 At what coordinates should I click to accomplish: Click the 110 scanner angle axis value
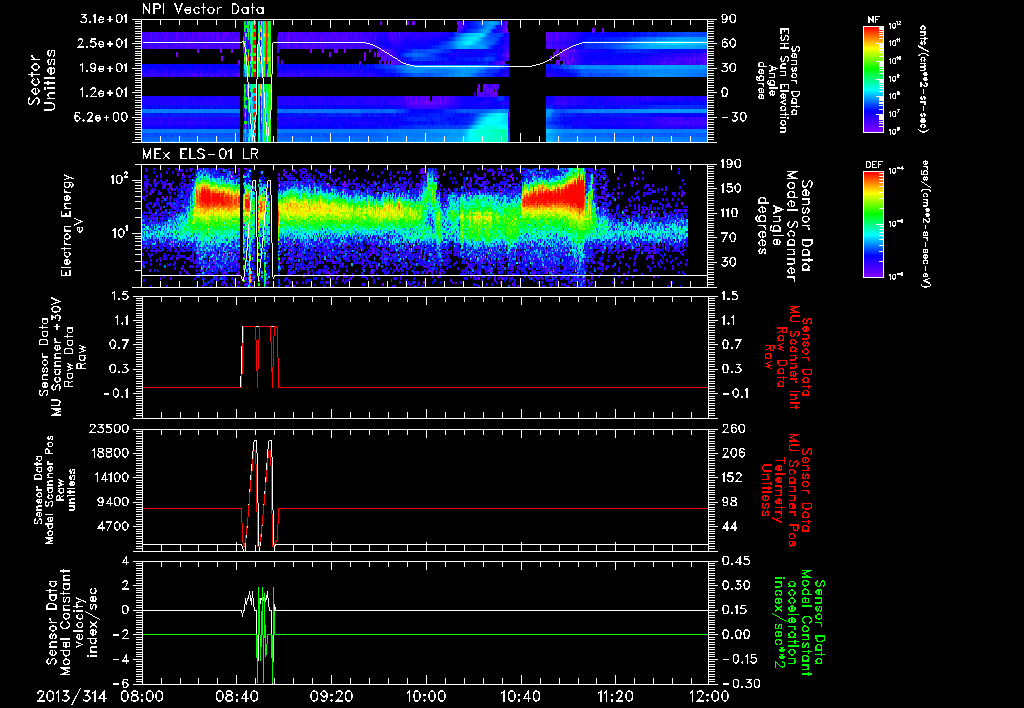[x=732, y=213]
